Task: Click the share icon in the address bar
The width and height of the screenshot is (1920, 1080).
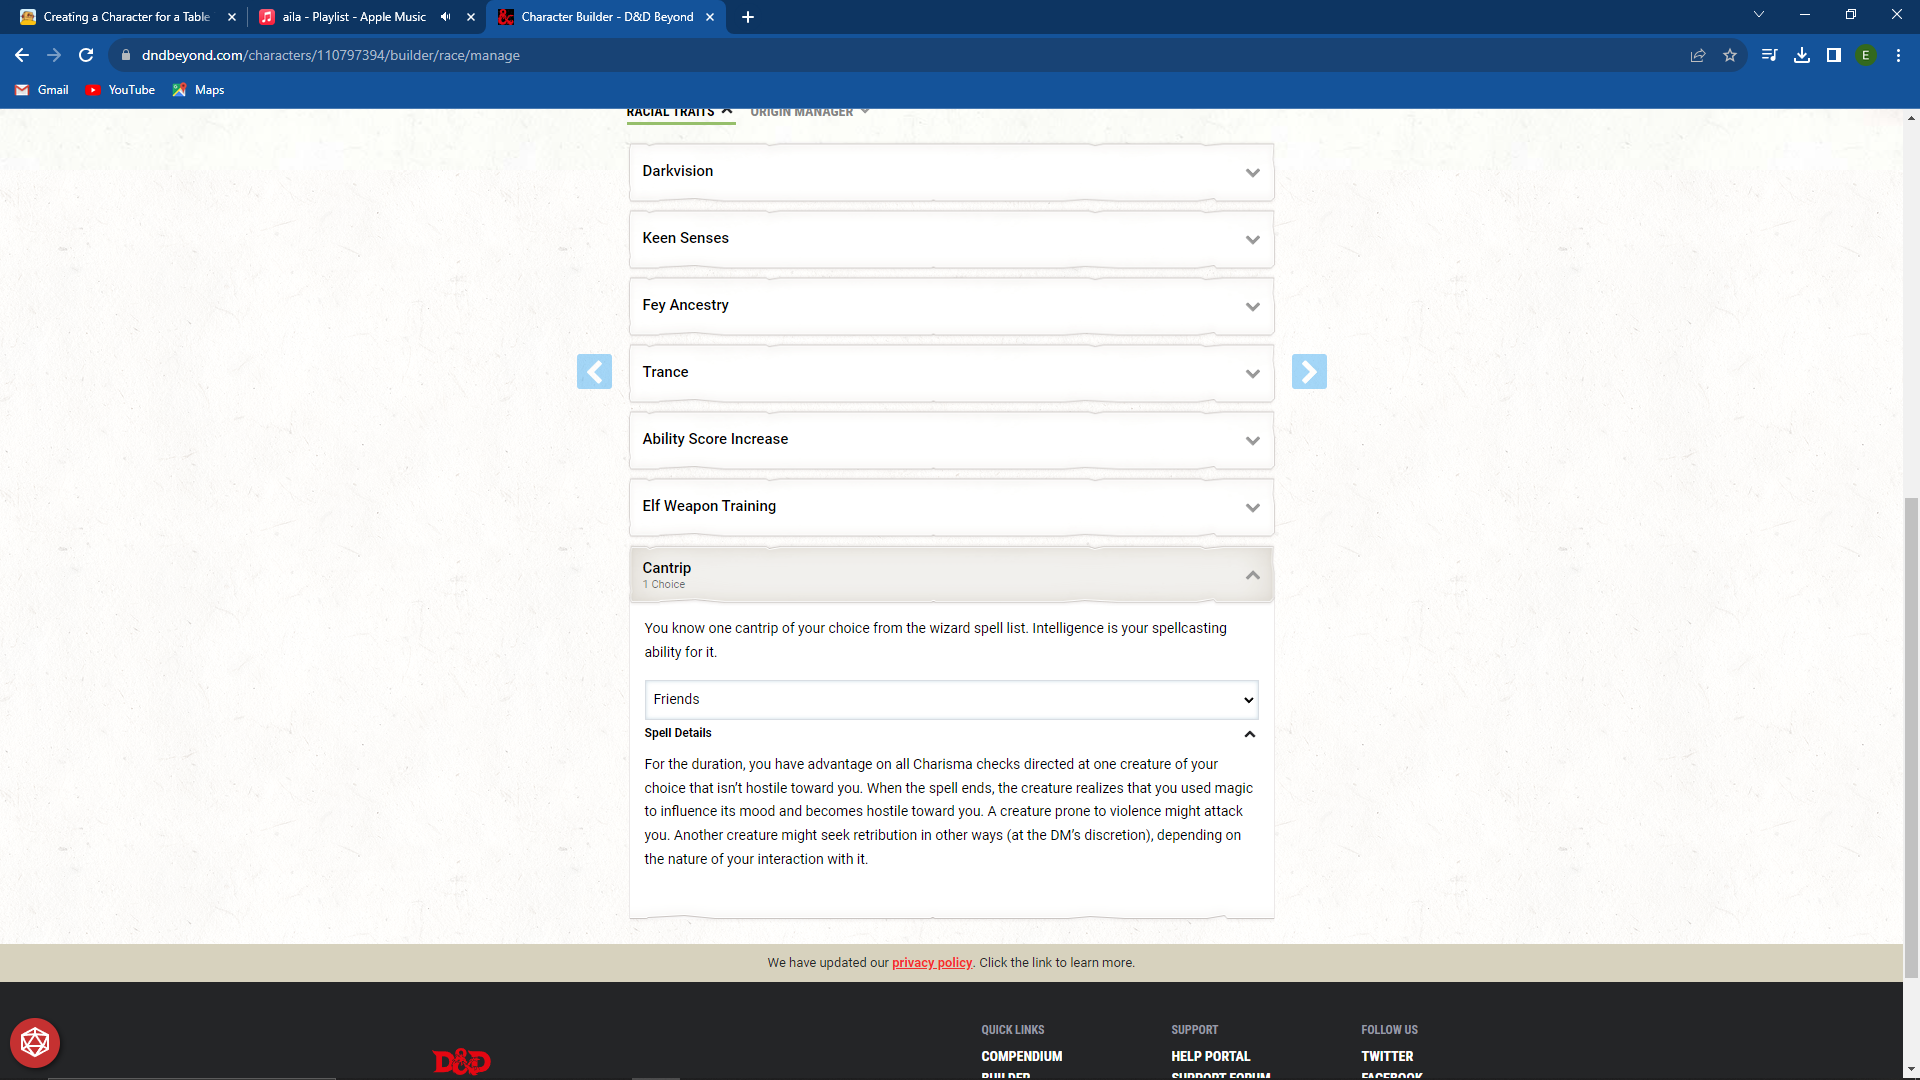Action: (1697, 55)
